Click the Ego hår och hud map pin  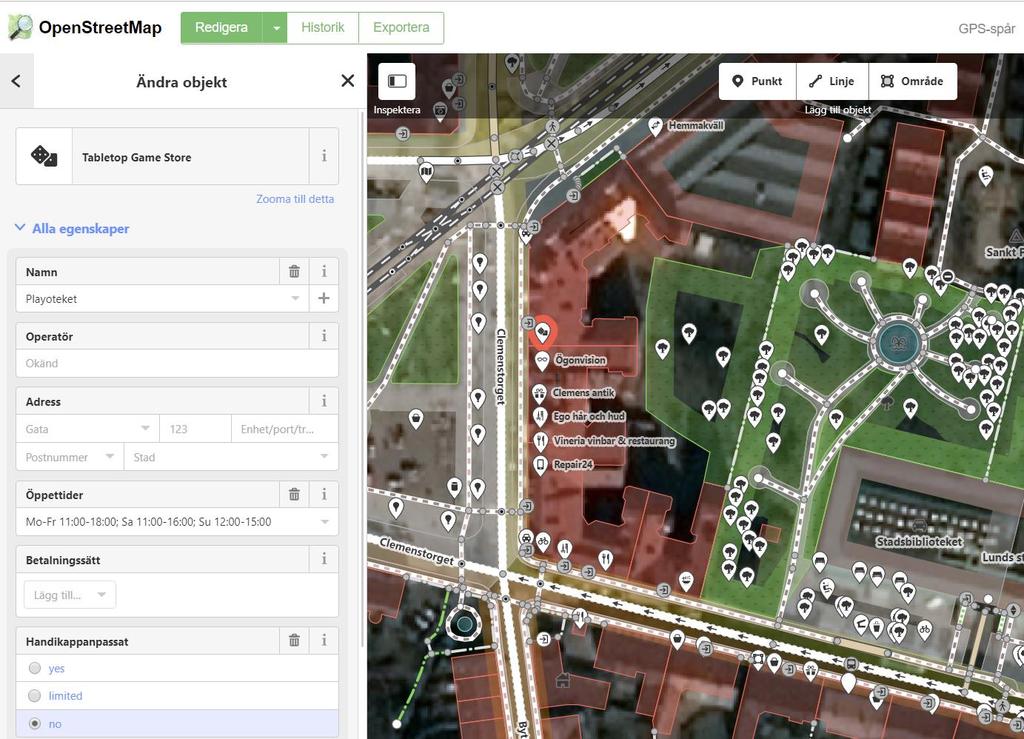pyautogui.click(x=540, y=417)
